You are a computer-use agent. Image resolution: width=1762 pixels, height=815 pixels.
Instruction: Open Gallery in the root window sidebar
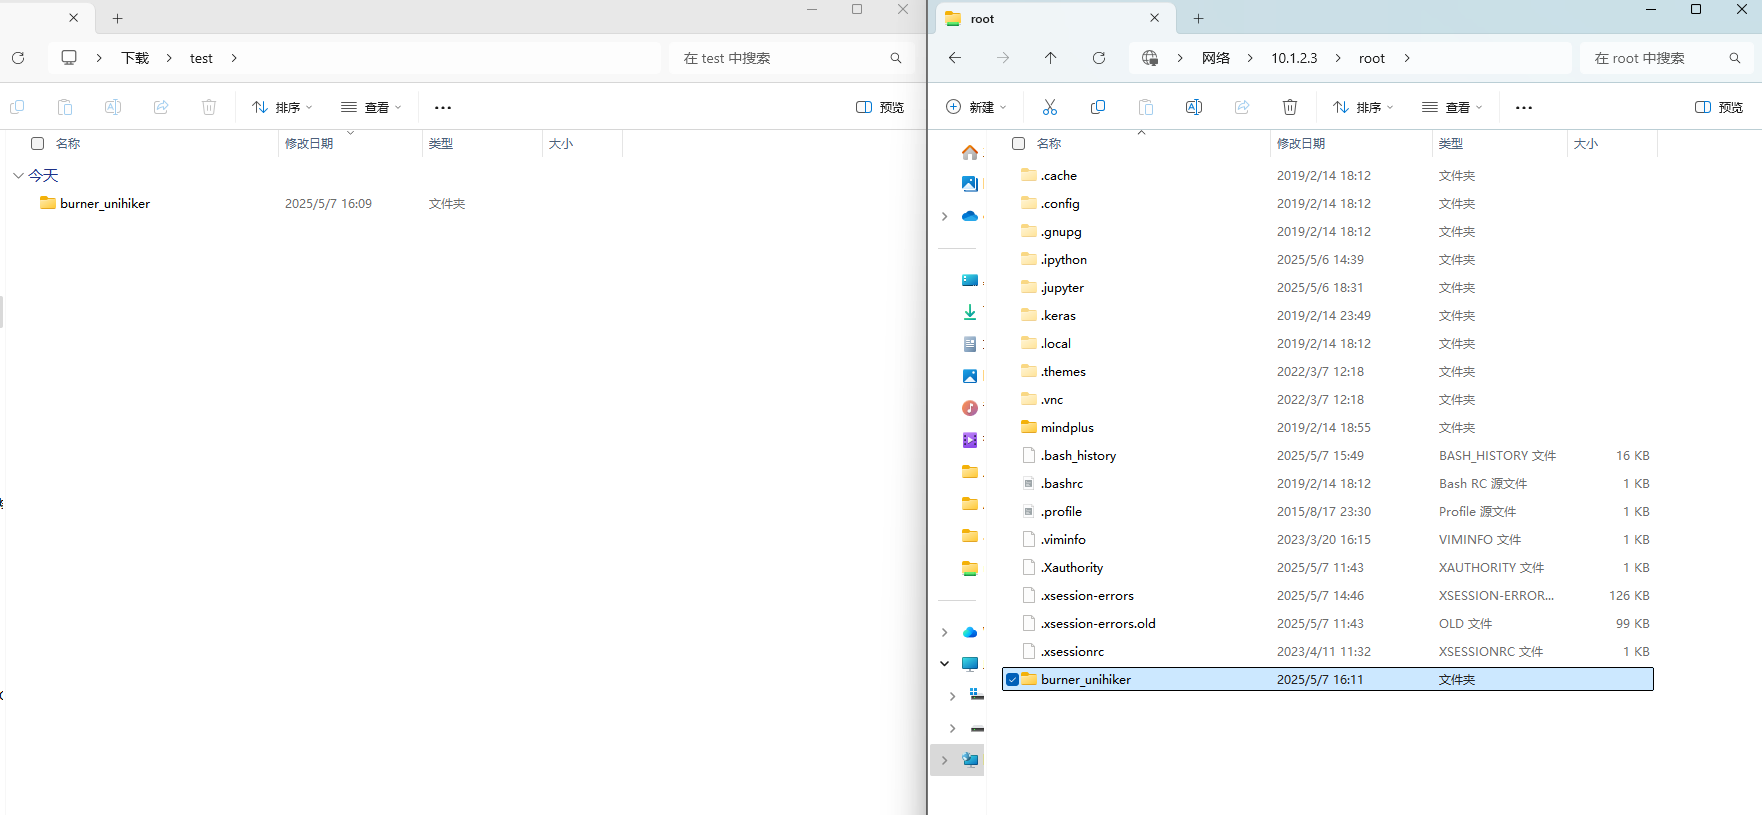pos(970,184)
